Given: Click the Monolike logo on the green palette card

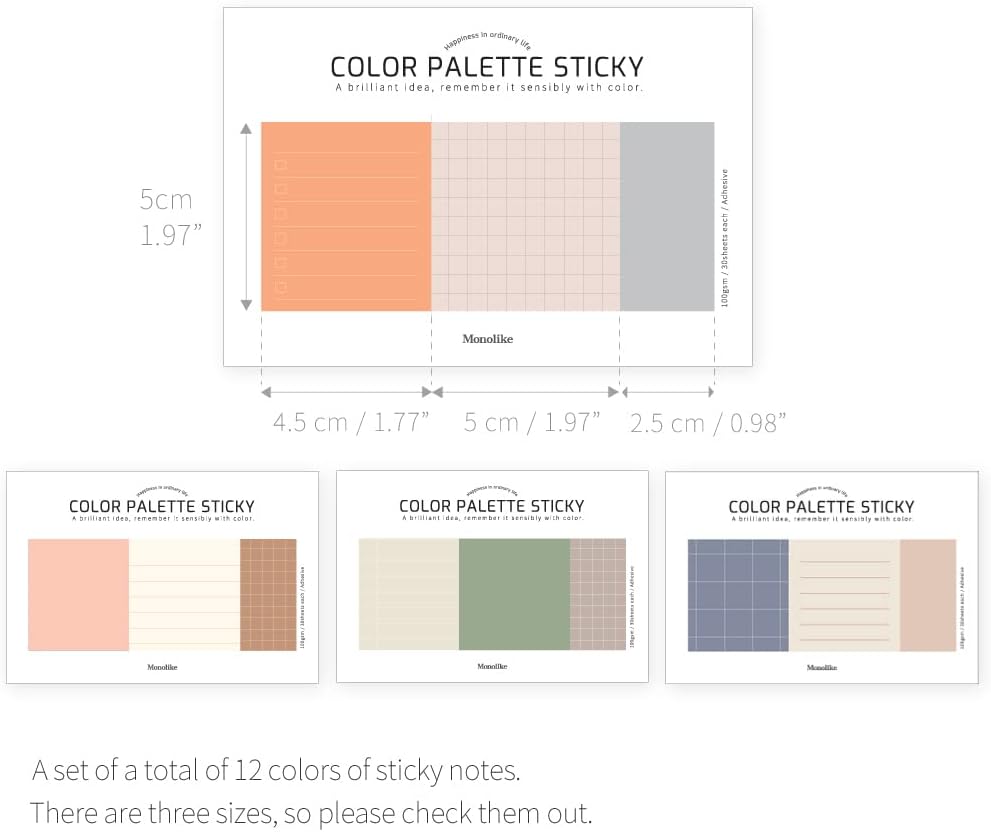Looking at the screenshot, I should [x=492, y=666].
